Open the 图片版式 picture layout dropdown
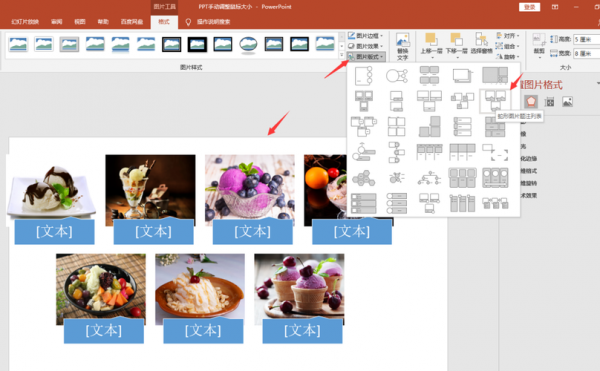This screenshot has height=371, width=600. [366, 57]
